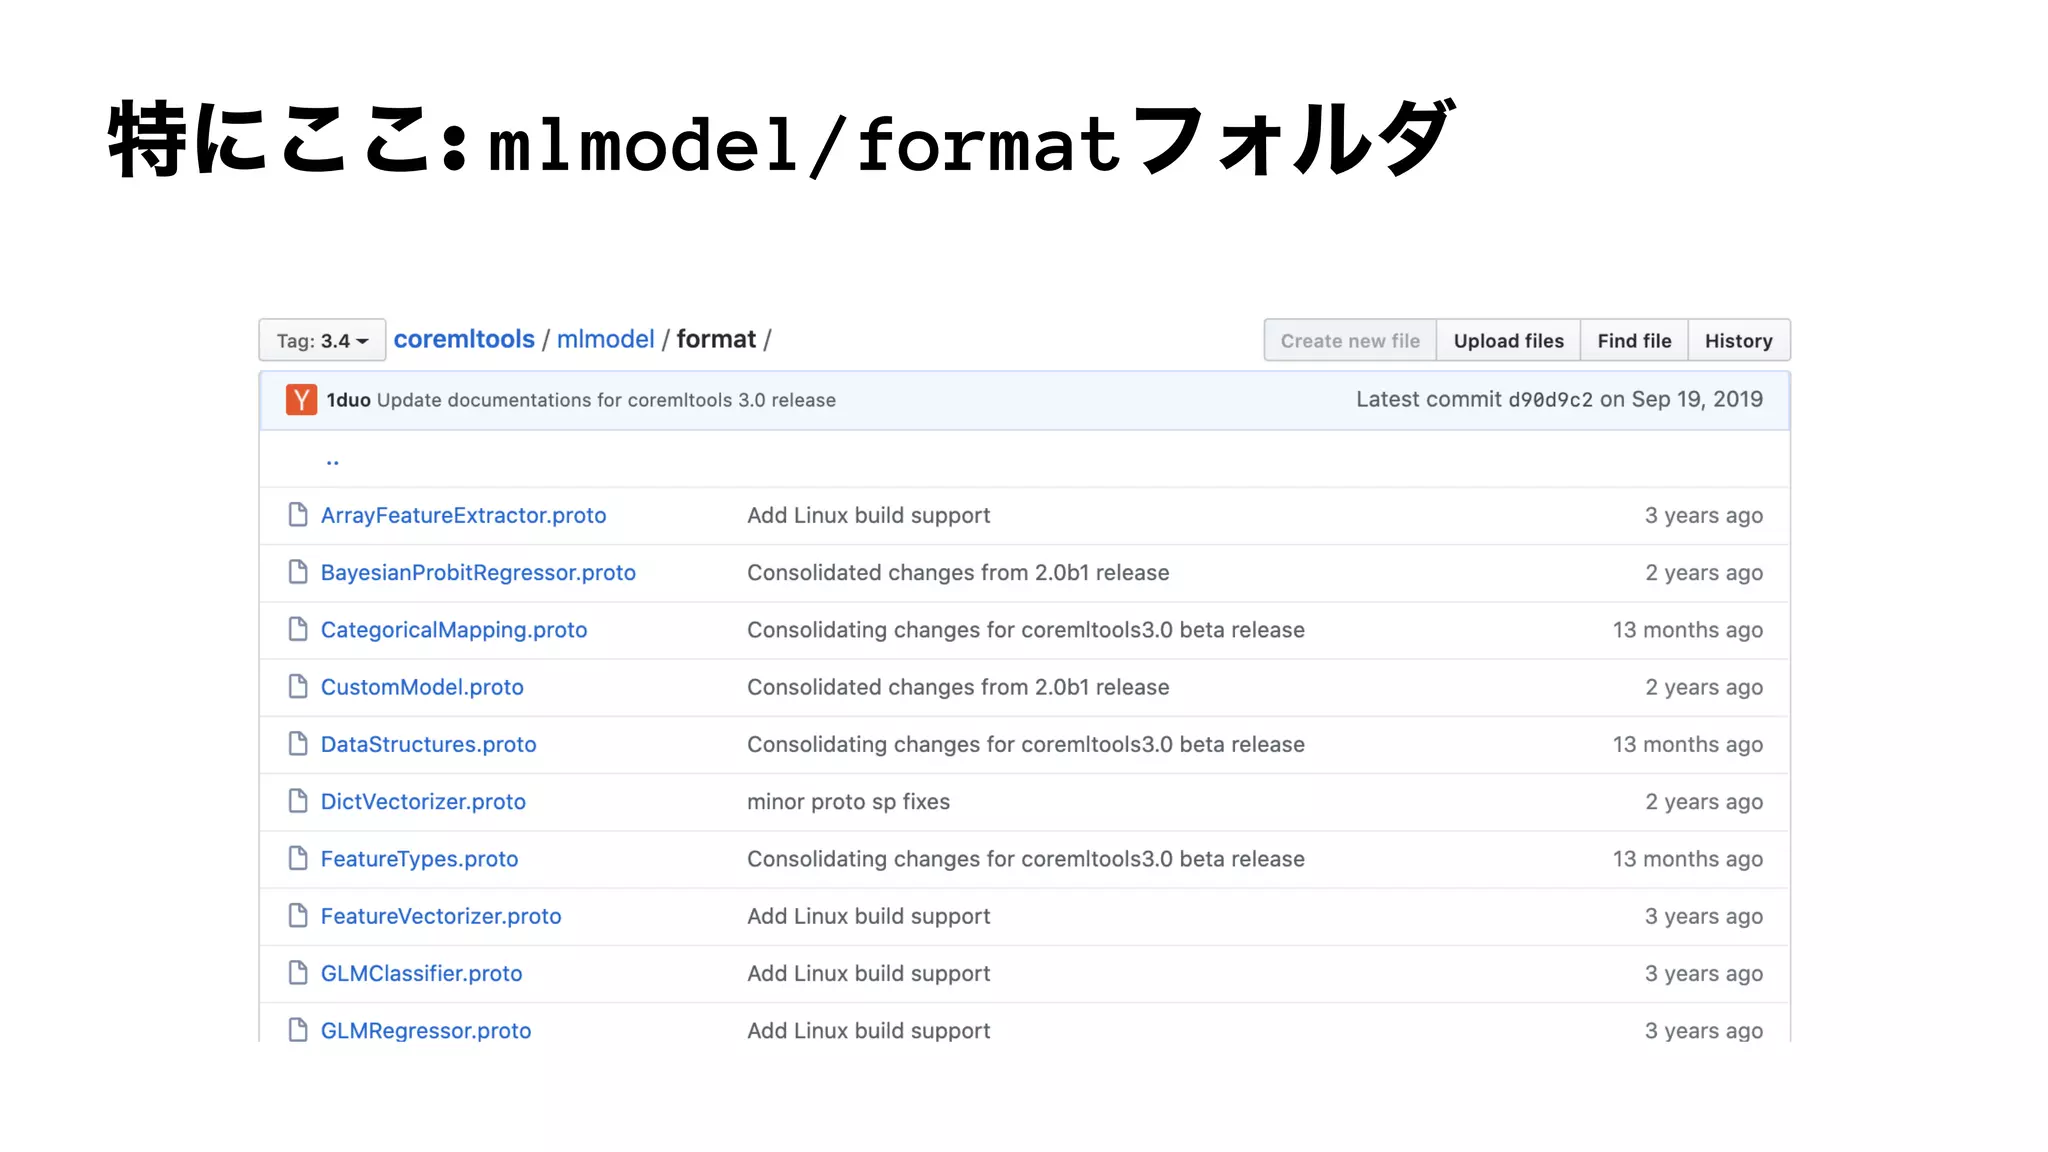
Task: Open CustomModel.proto file
Action: click(x=422, y=687)
